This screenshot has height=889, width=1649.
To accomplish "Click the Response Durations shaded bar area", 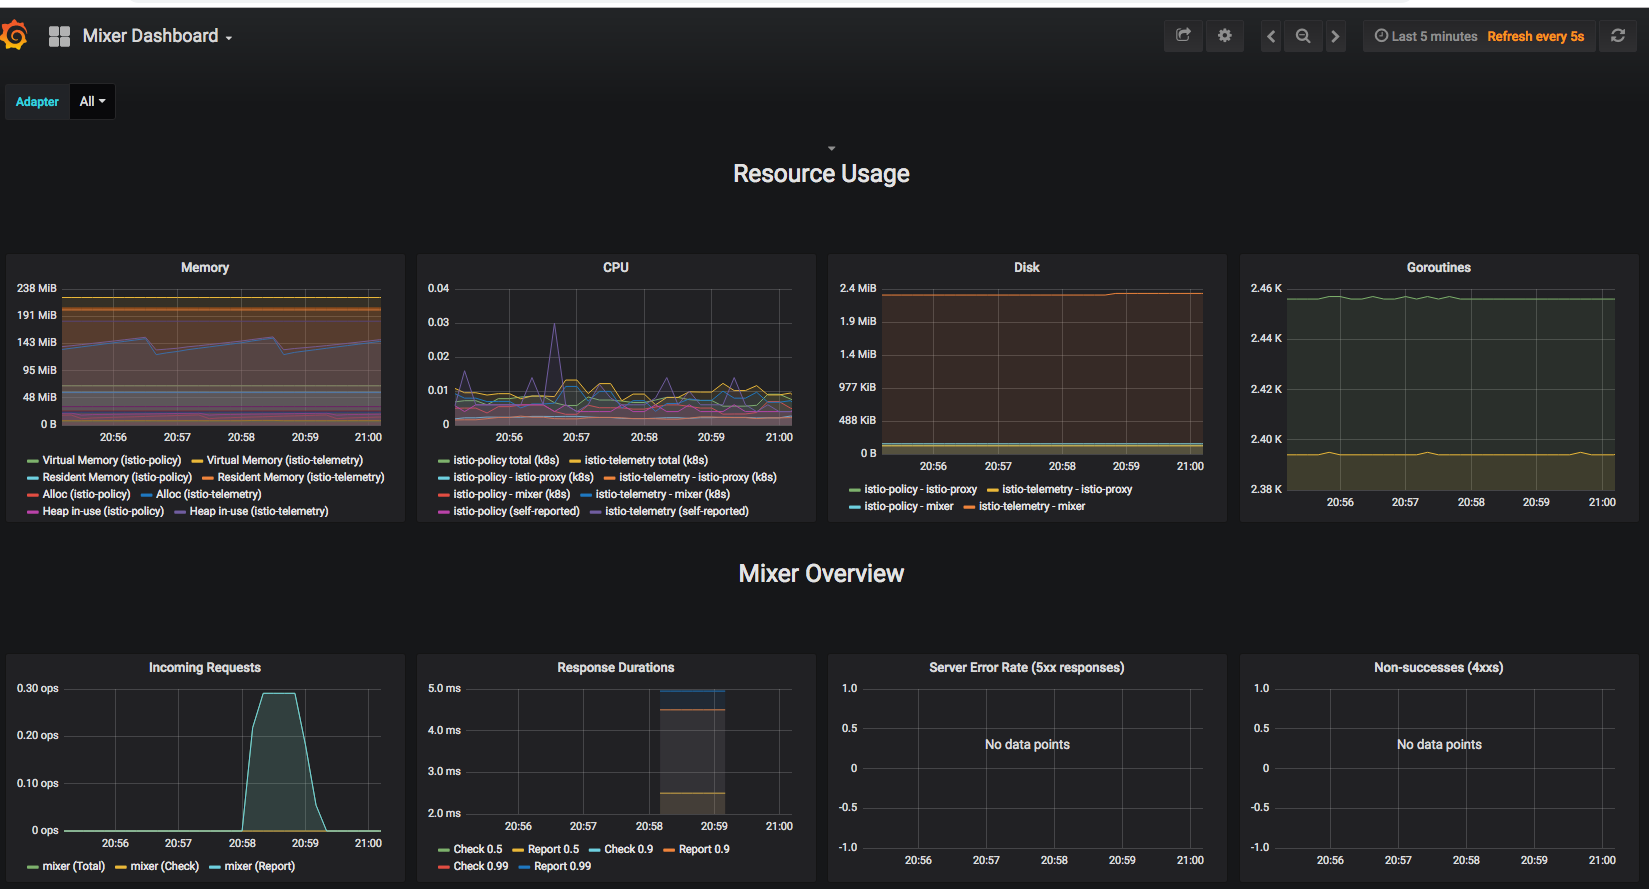I will 692,752.
